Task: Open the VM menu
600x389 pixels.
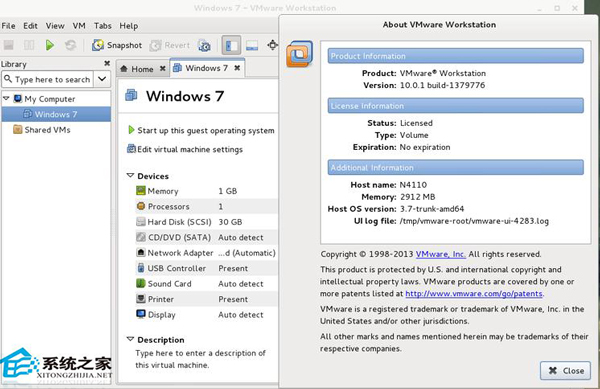Action: (79, 26)
